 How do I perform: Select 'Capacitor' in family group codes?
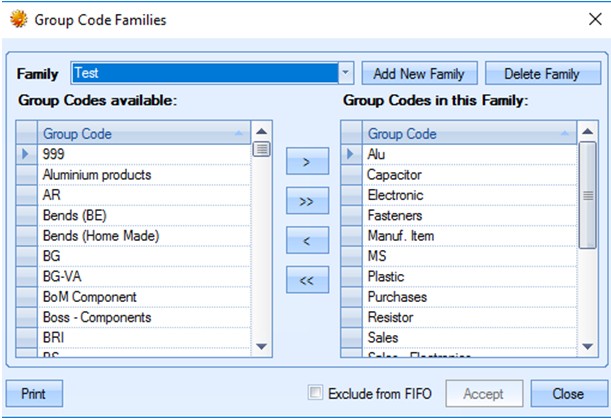tap(395, 175)
